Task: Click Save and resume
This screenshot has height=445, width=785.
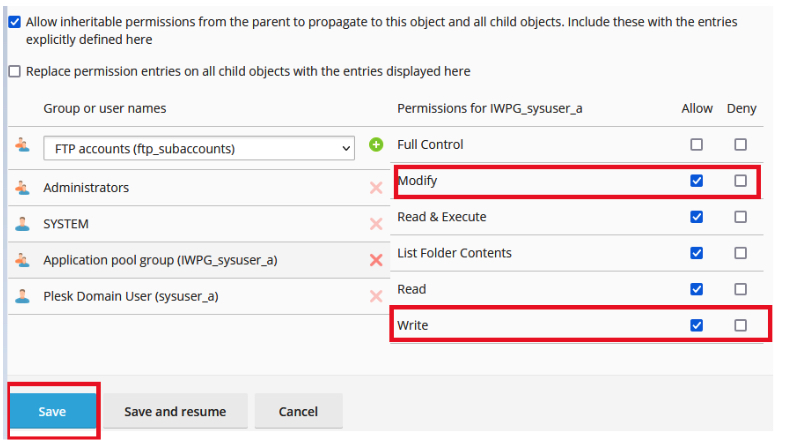Action: (x=175, y=411)
